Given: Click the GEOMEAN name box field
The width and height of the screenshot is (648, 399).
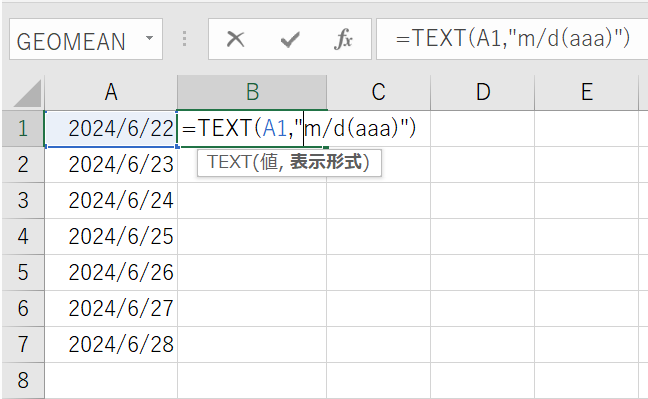Looking at the screenshot, I should coord(86,39).
